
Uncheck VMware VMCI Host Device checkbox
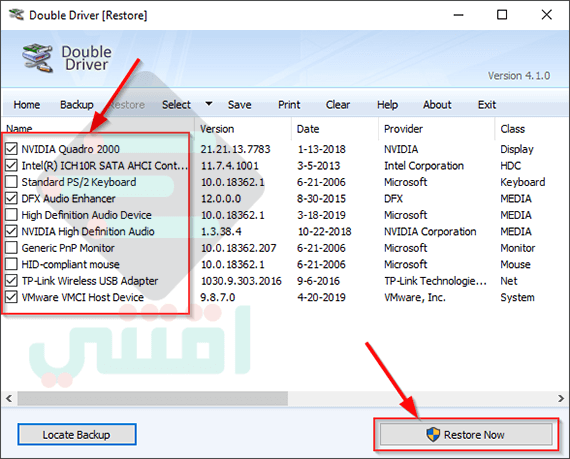(x=11, y=297)
